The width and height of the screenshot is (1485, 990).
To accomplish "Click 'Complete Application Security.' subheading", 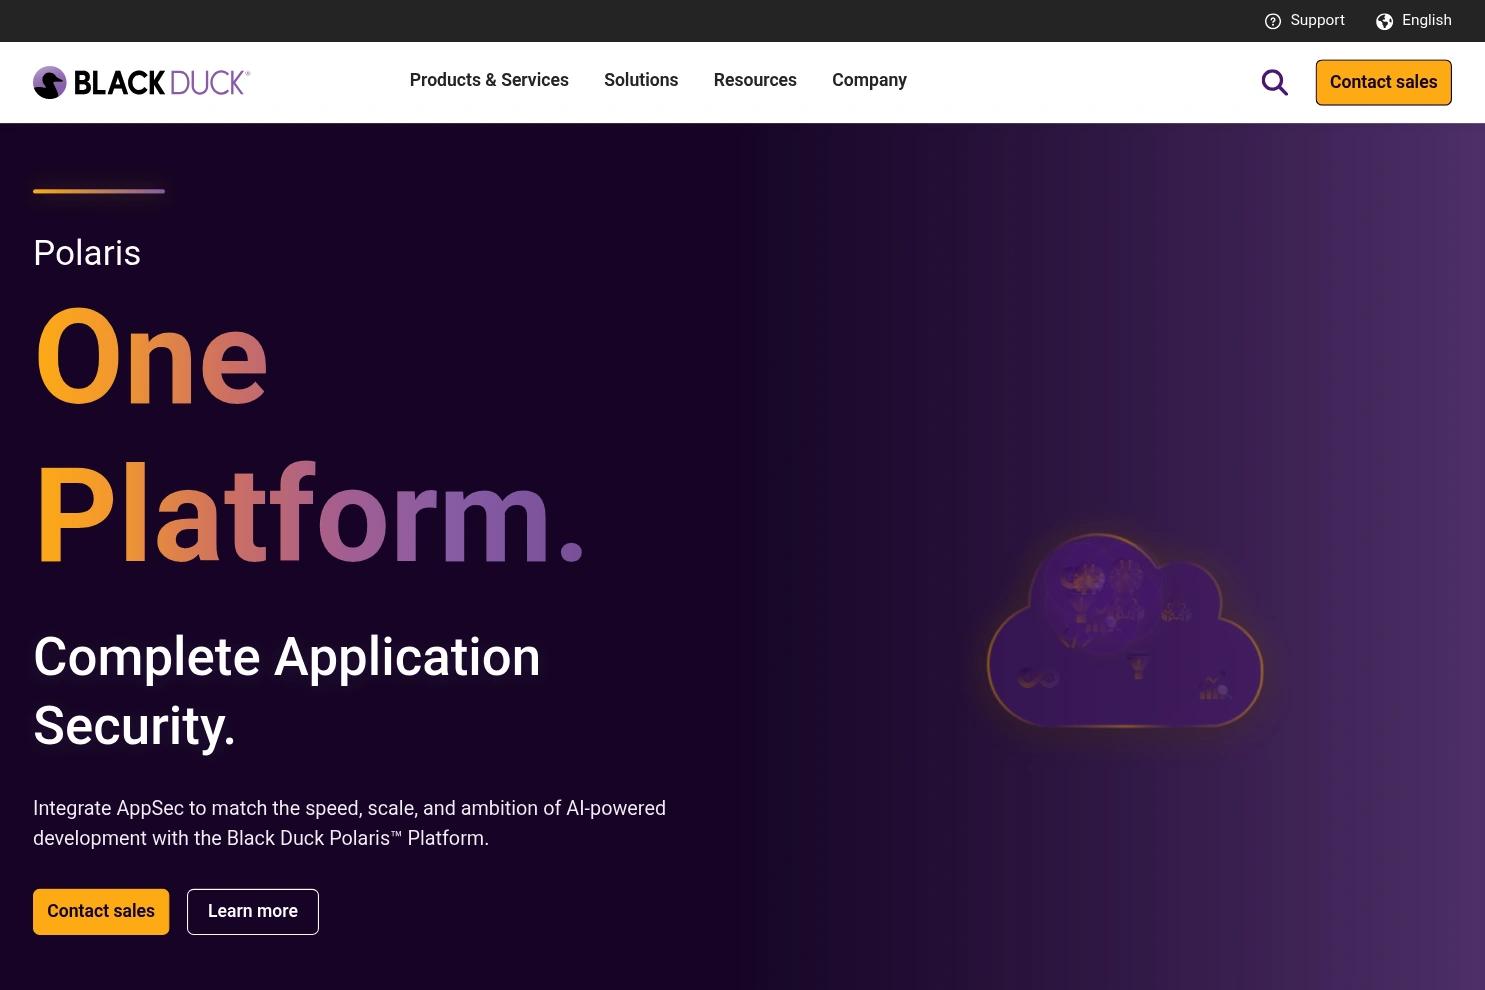I will [x=287, y=691].
